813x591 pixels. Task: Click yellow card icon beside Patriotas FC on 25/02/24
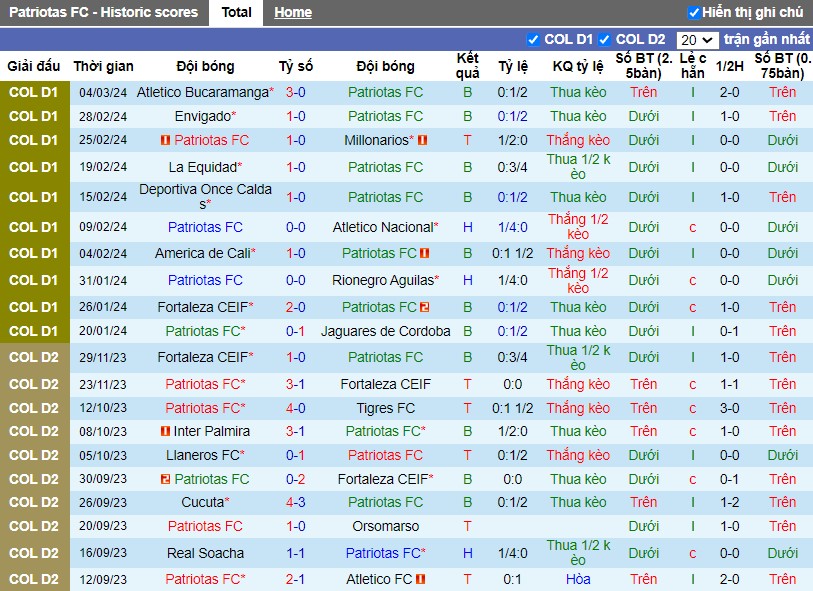pyautogui.click(x=165, y=140)
